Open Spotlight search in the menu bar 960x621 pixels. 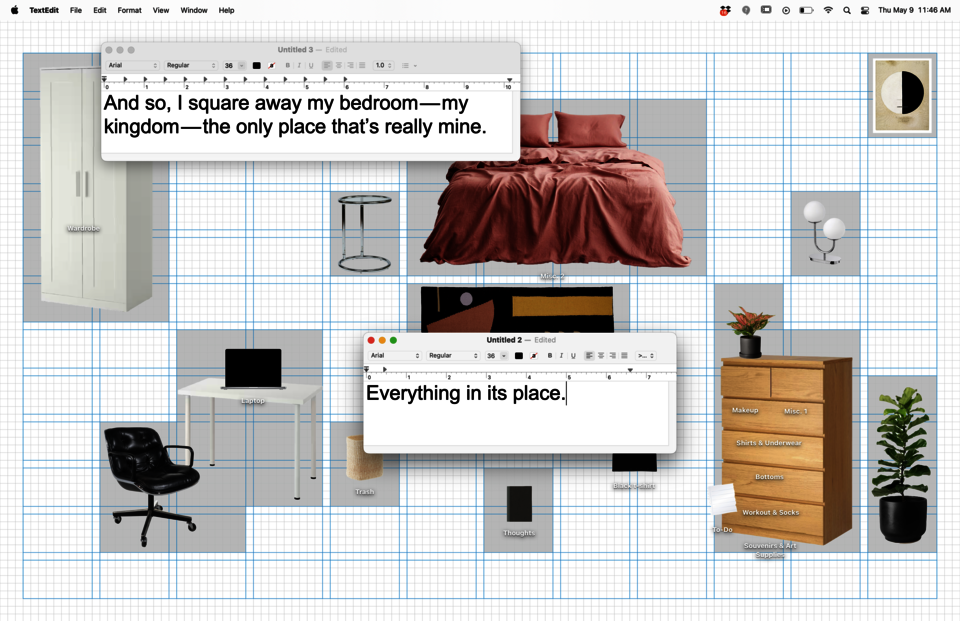pyautogui.click(x=847, y=10)
